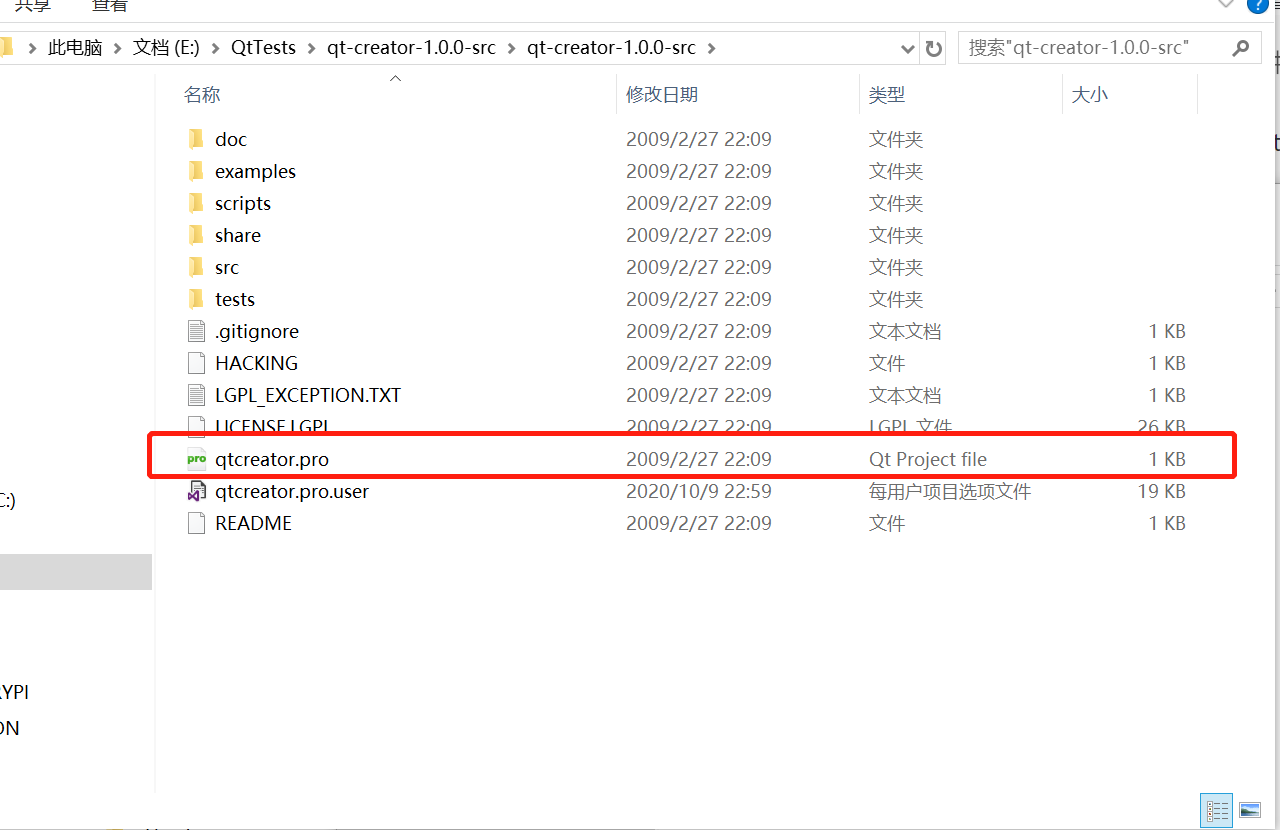Expand the ribbon with the chevron
The width and height of the screenshot is (1280, 830).
tap(1226, 4)
